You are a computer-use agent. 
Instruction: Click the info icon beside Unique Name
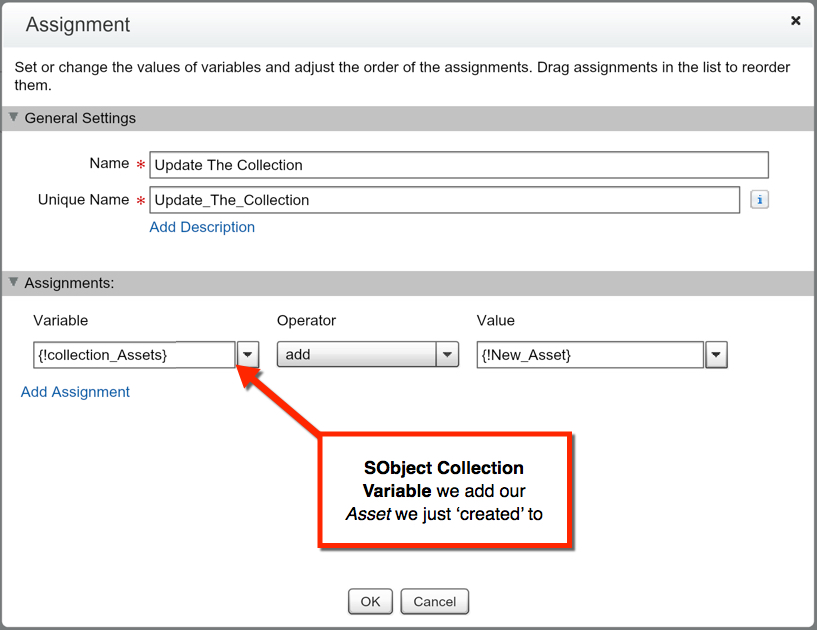pyautogui.click(x=759, y=200)
